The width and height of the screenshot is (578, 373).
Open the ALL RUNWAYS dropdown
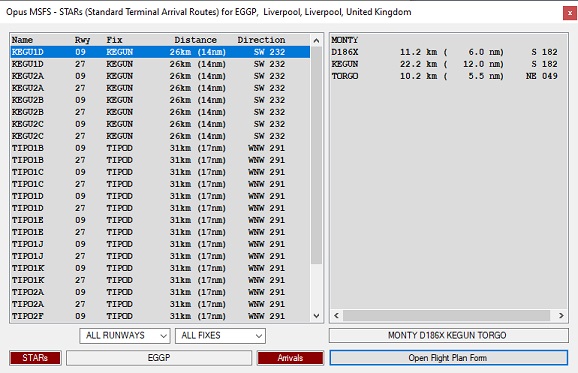point(125,336)
